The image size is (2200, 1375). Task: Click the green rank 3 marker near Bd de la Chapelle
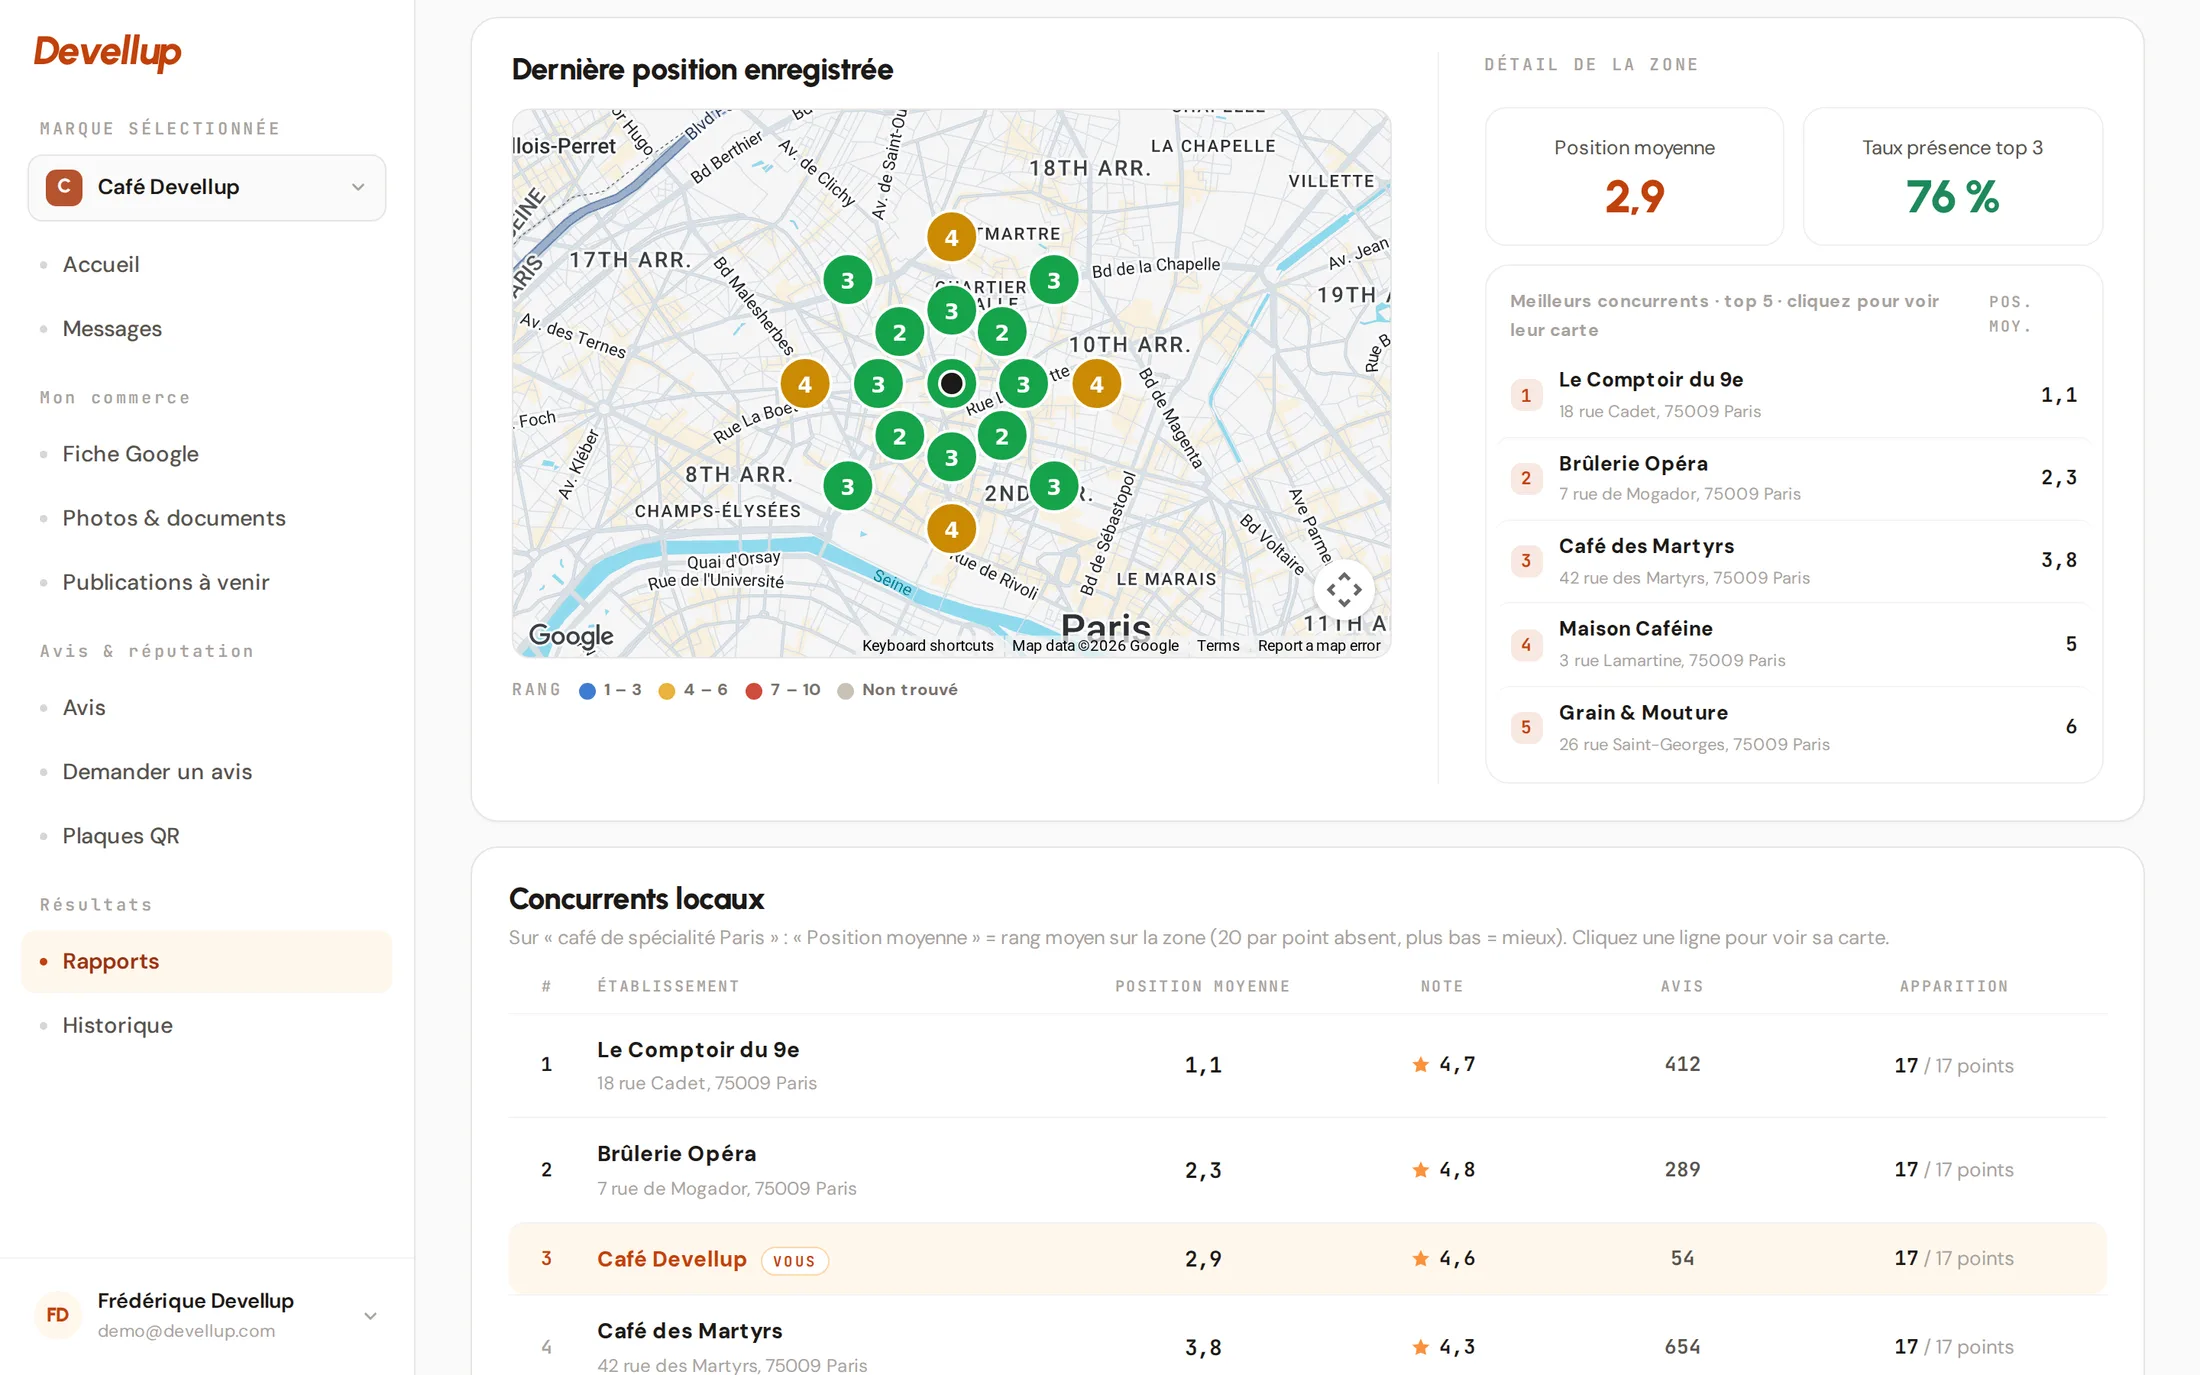pos(1053,280)
